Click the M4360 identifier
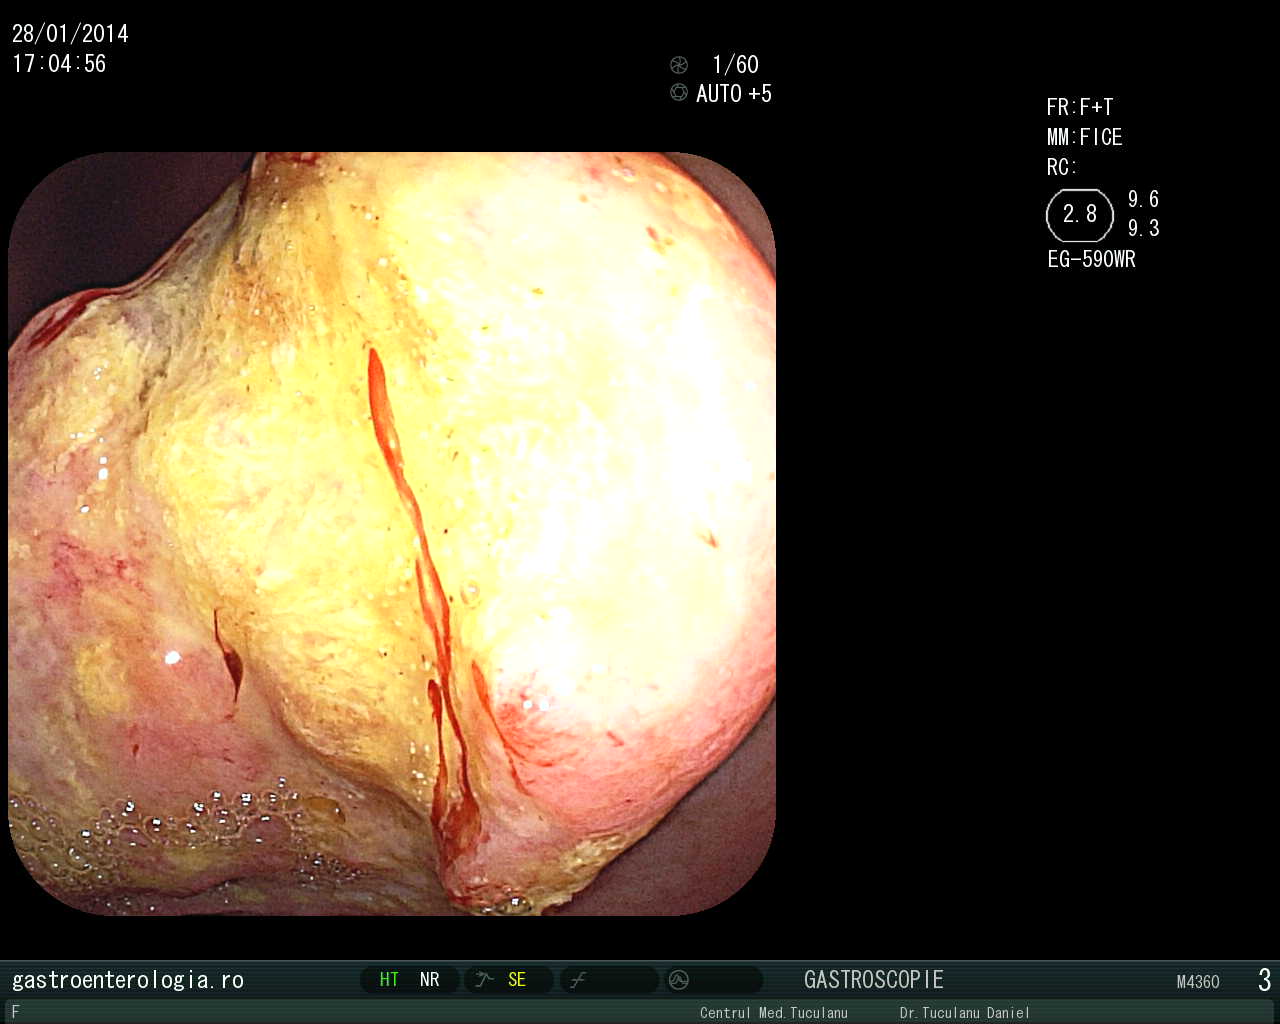Image resolution: width=1280 pixels, height=1024 pixels. (x=1198, y=982)
